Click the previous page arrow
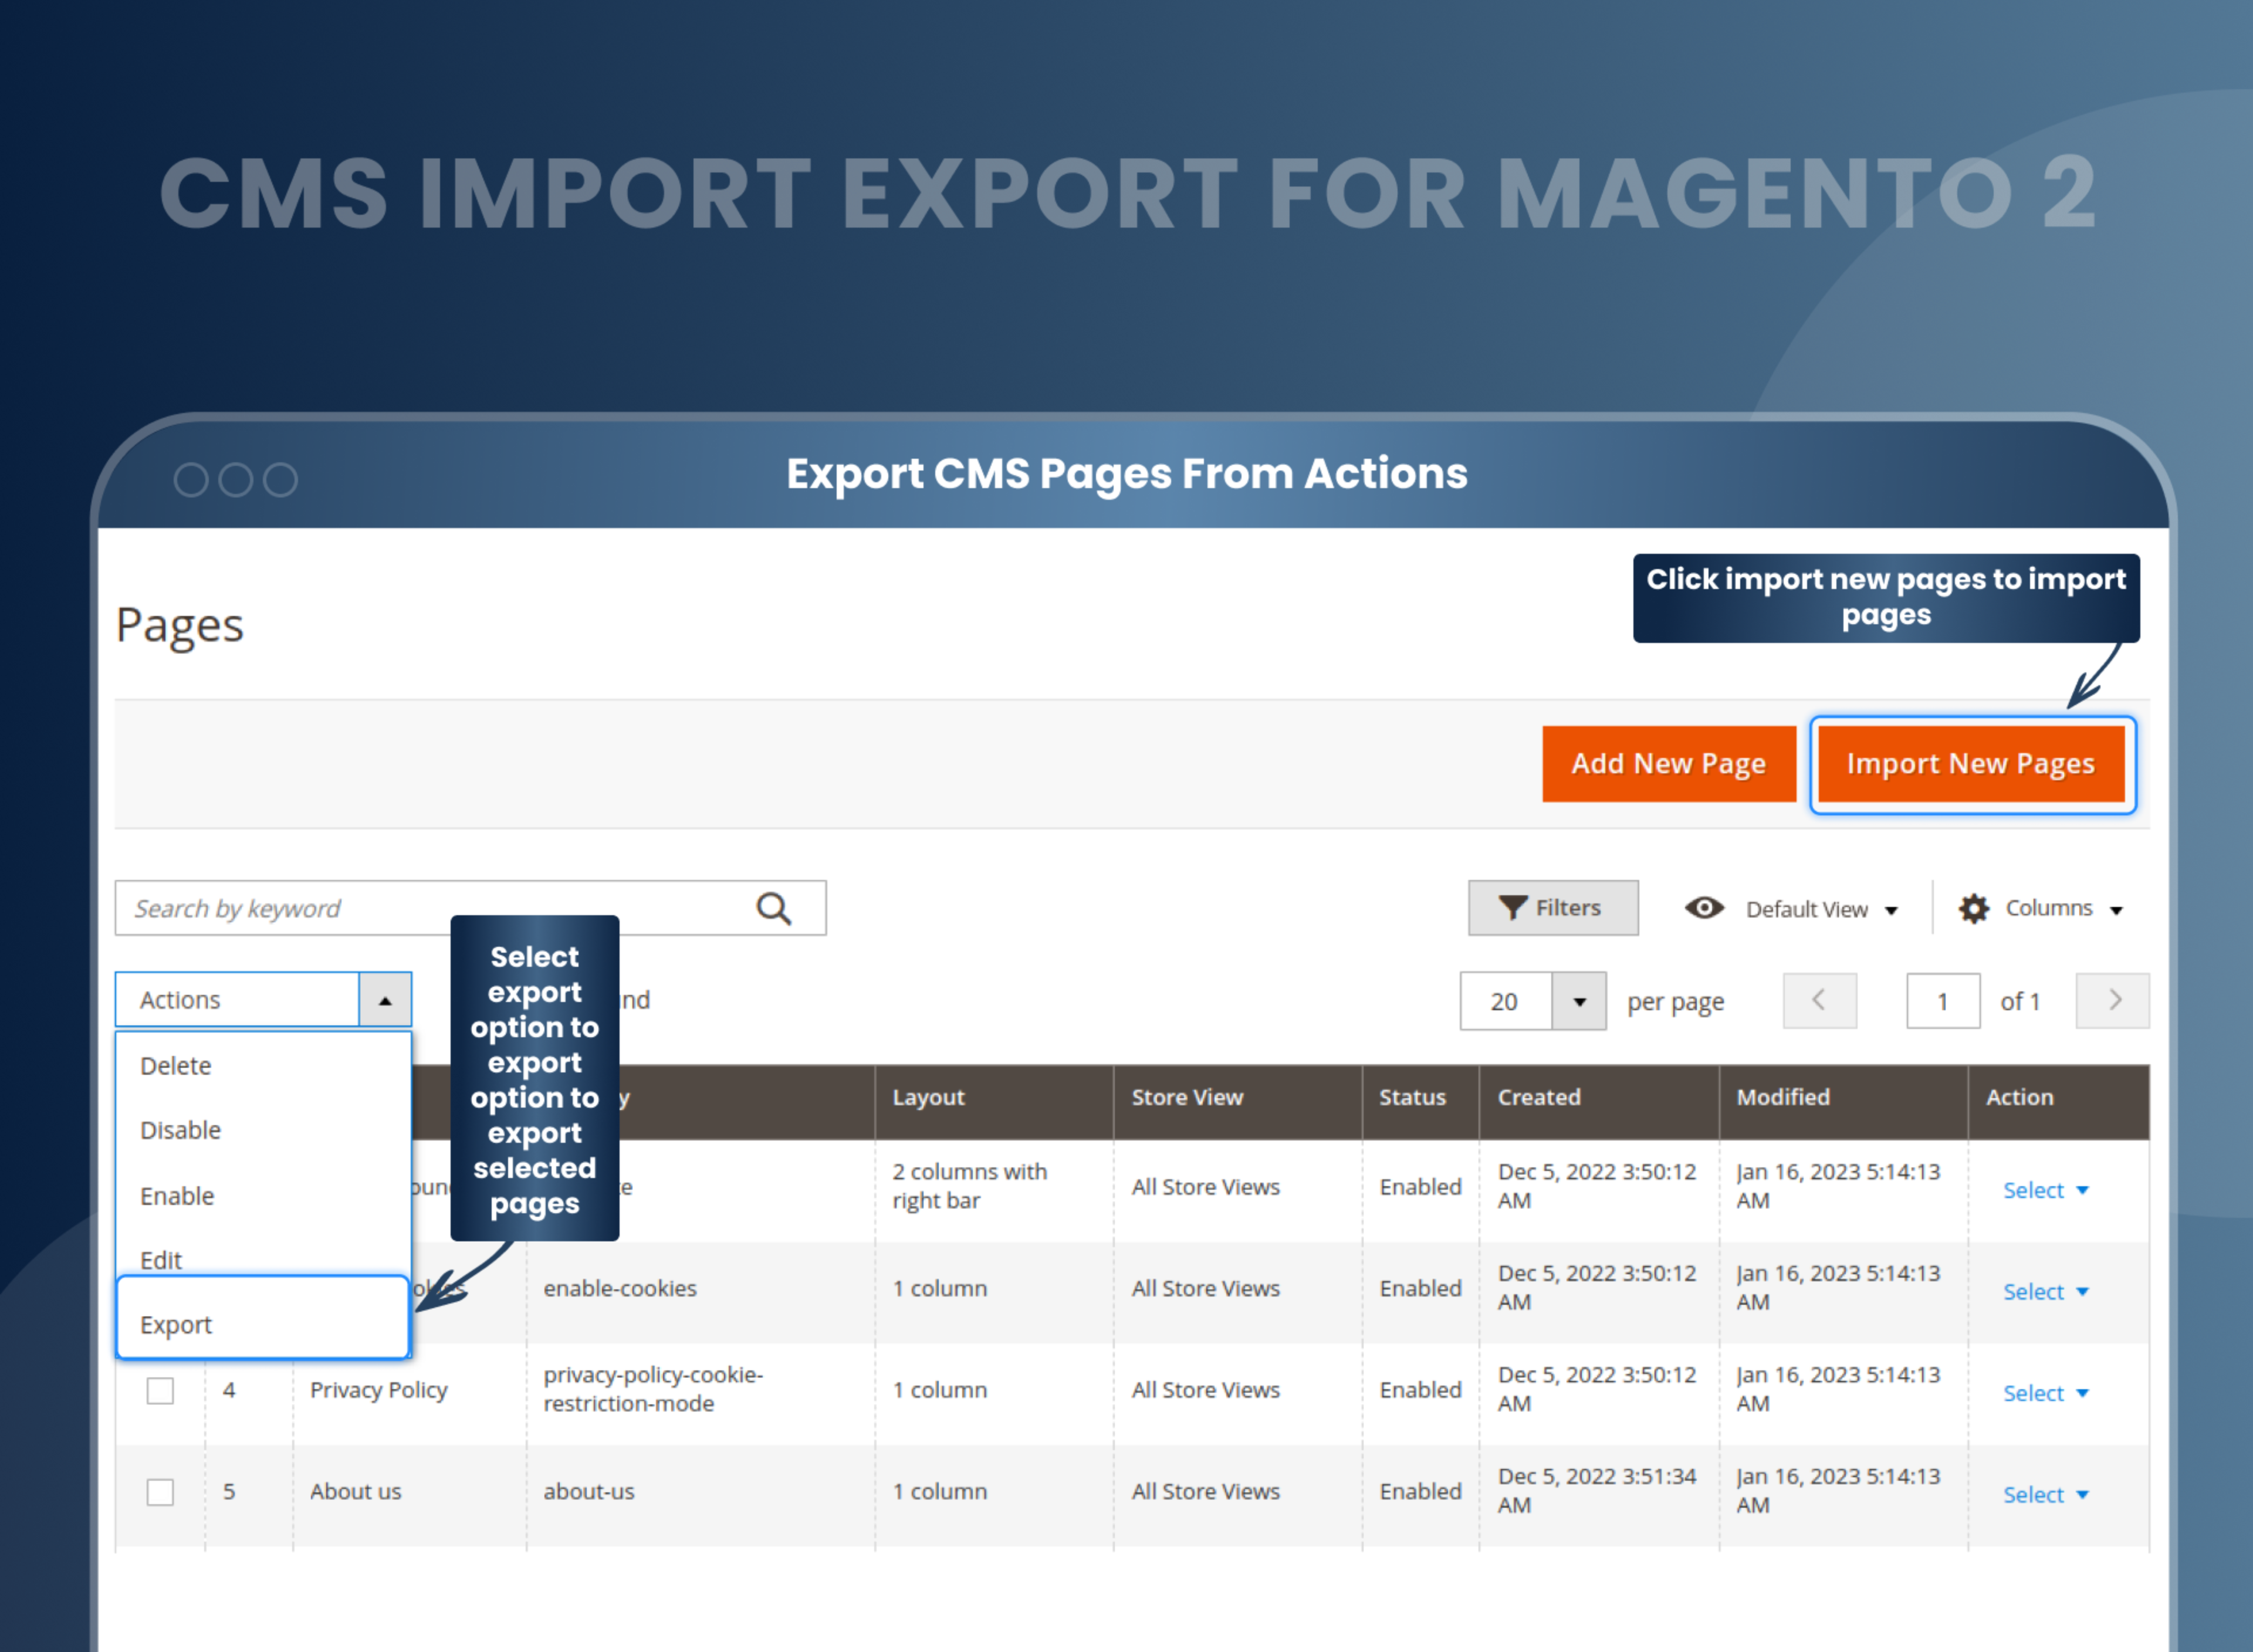2253x1652 pixels. [1819, 1001]
